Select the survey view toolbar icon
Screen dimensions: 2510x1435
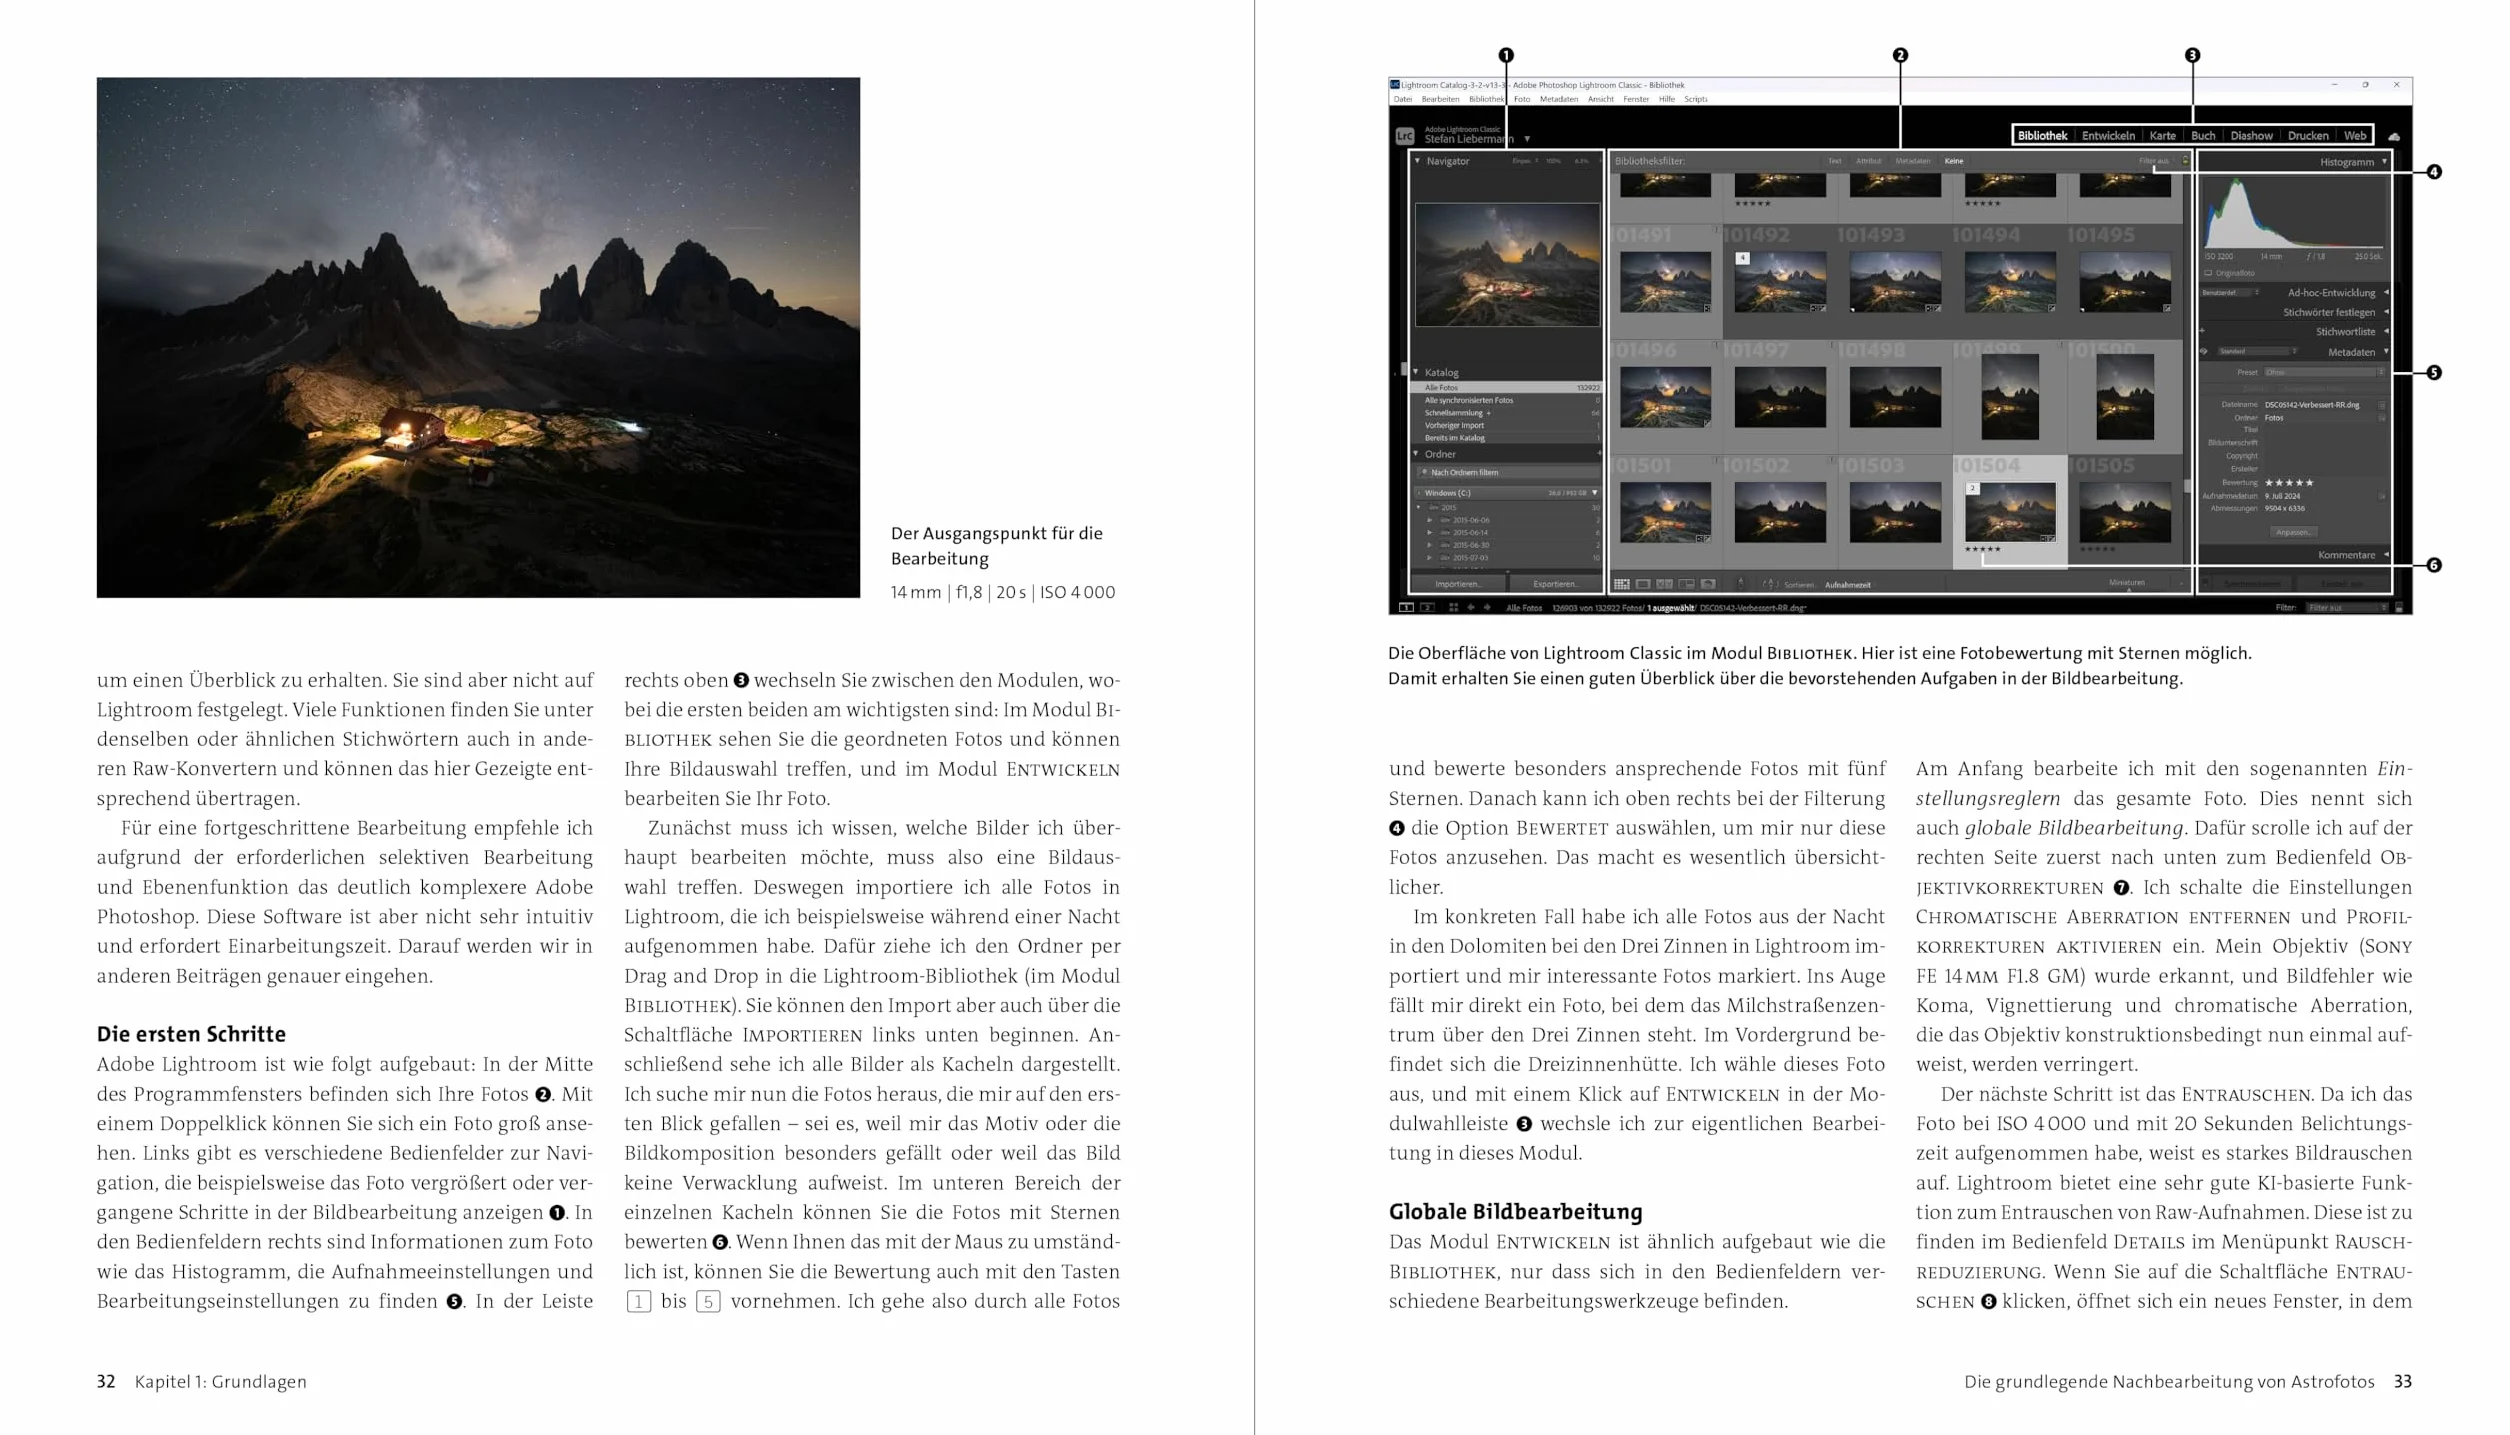[x=1686, y=584]
